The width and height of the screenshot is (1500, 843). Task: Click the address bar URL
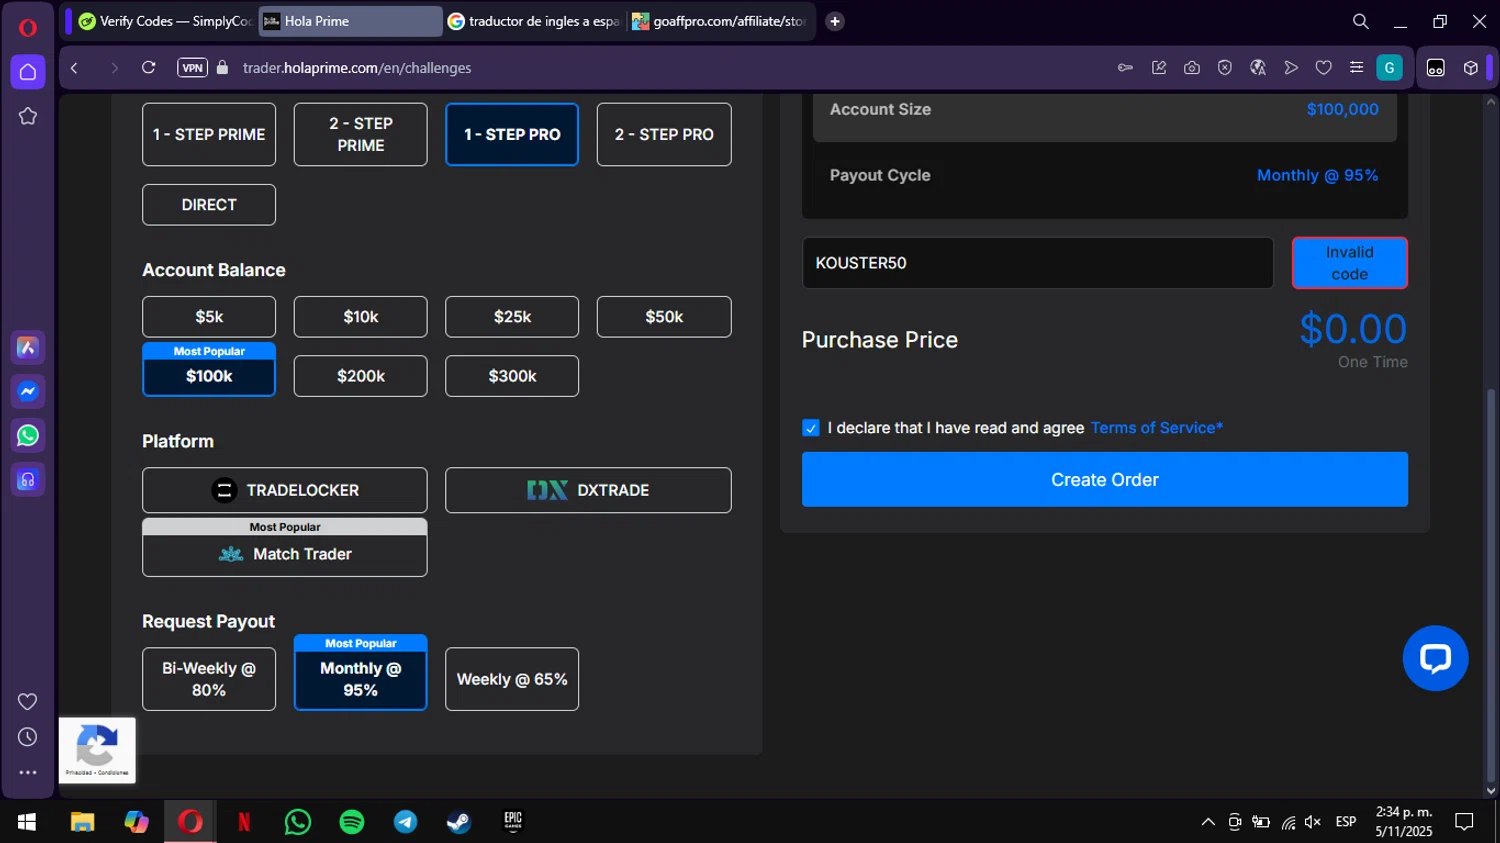357,68
